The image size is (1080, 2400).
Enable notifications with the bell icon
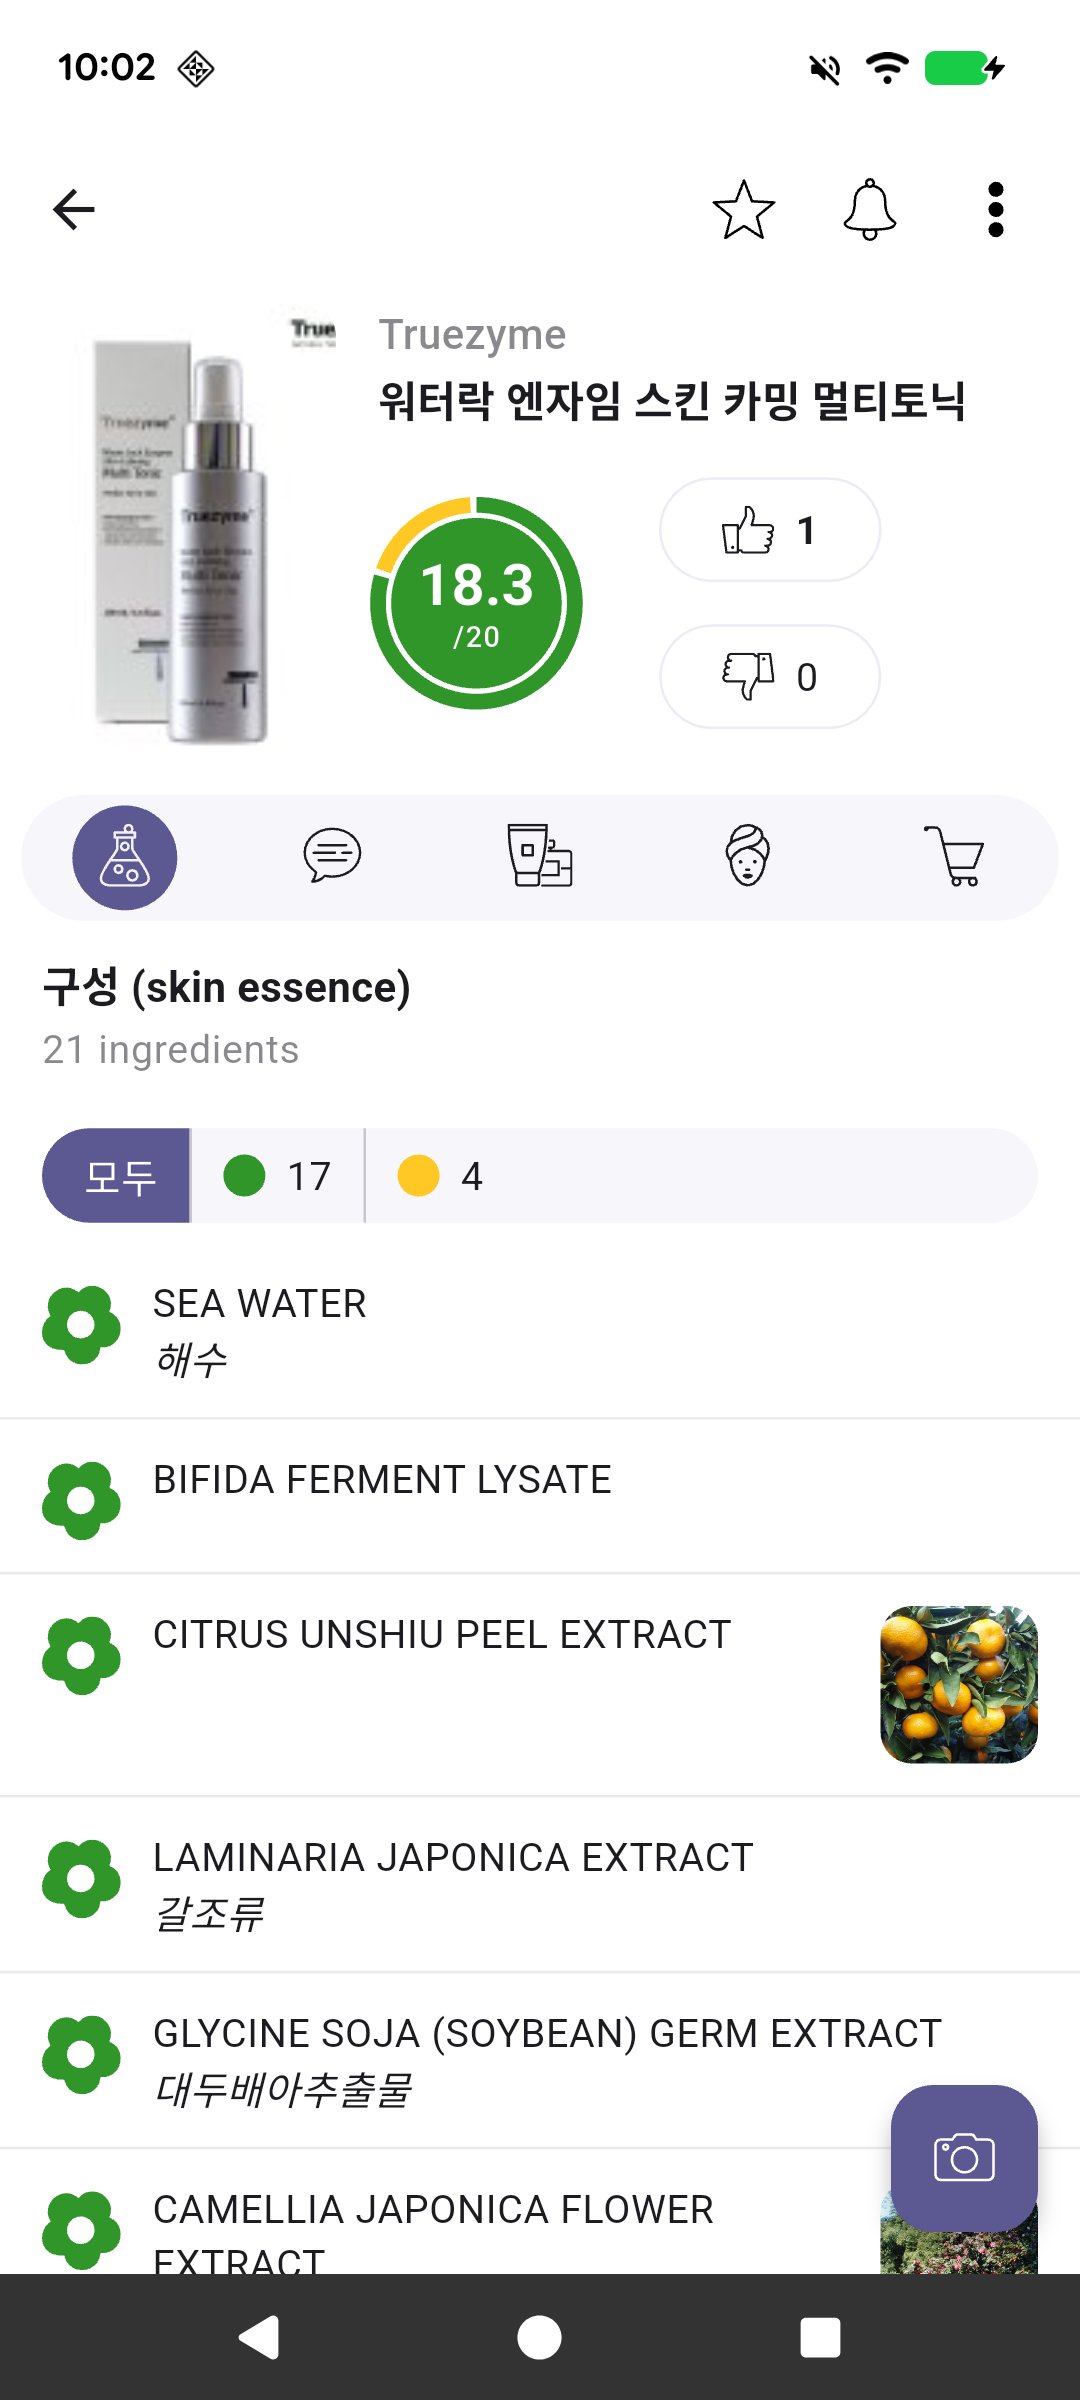click(870, 210)
